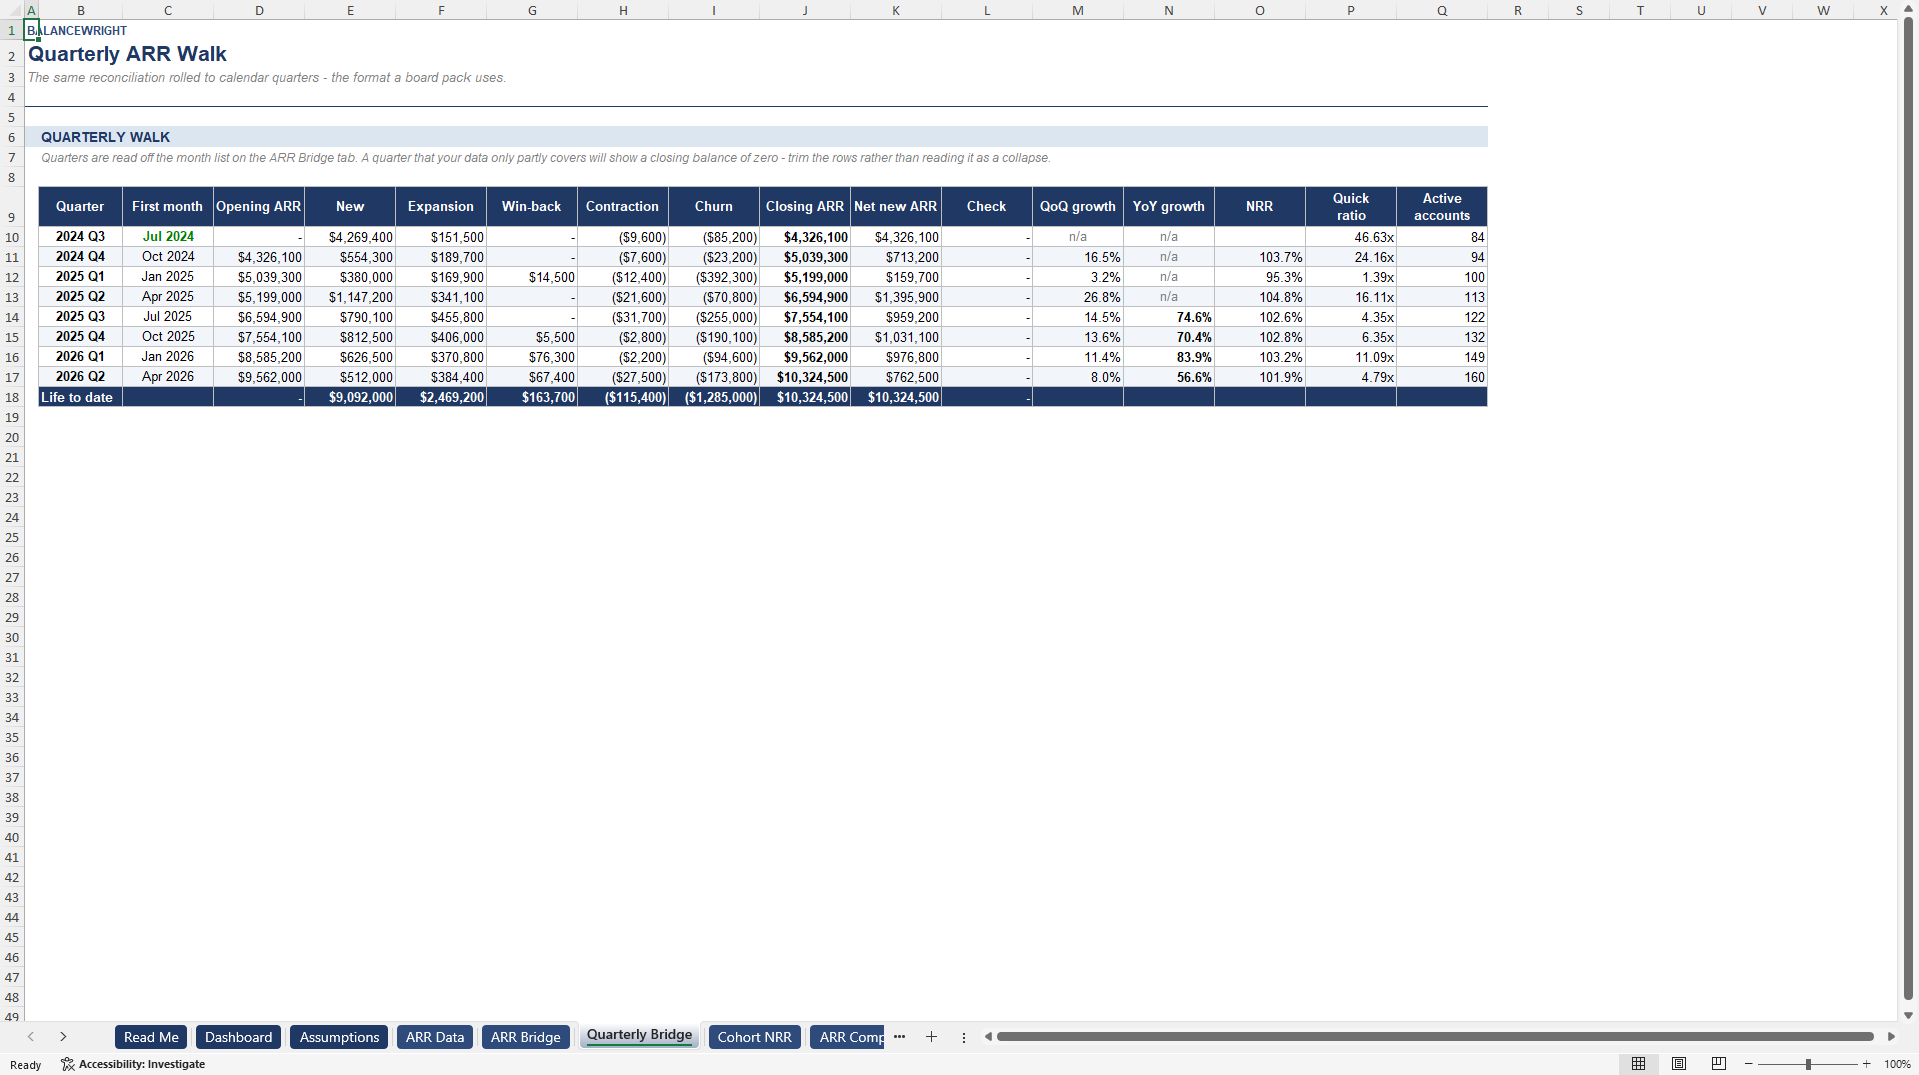Select Quick ratio 46.63x cell
Screen dimensions: 1919x1075
[x=1351, y=237]
